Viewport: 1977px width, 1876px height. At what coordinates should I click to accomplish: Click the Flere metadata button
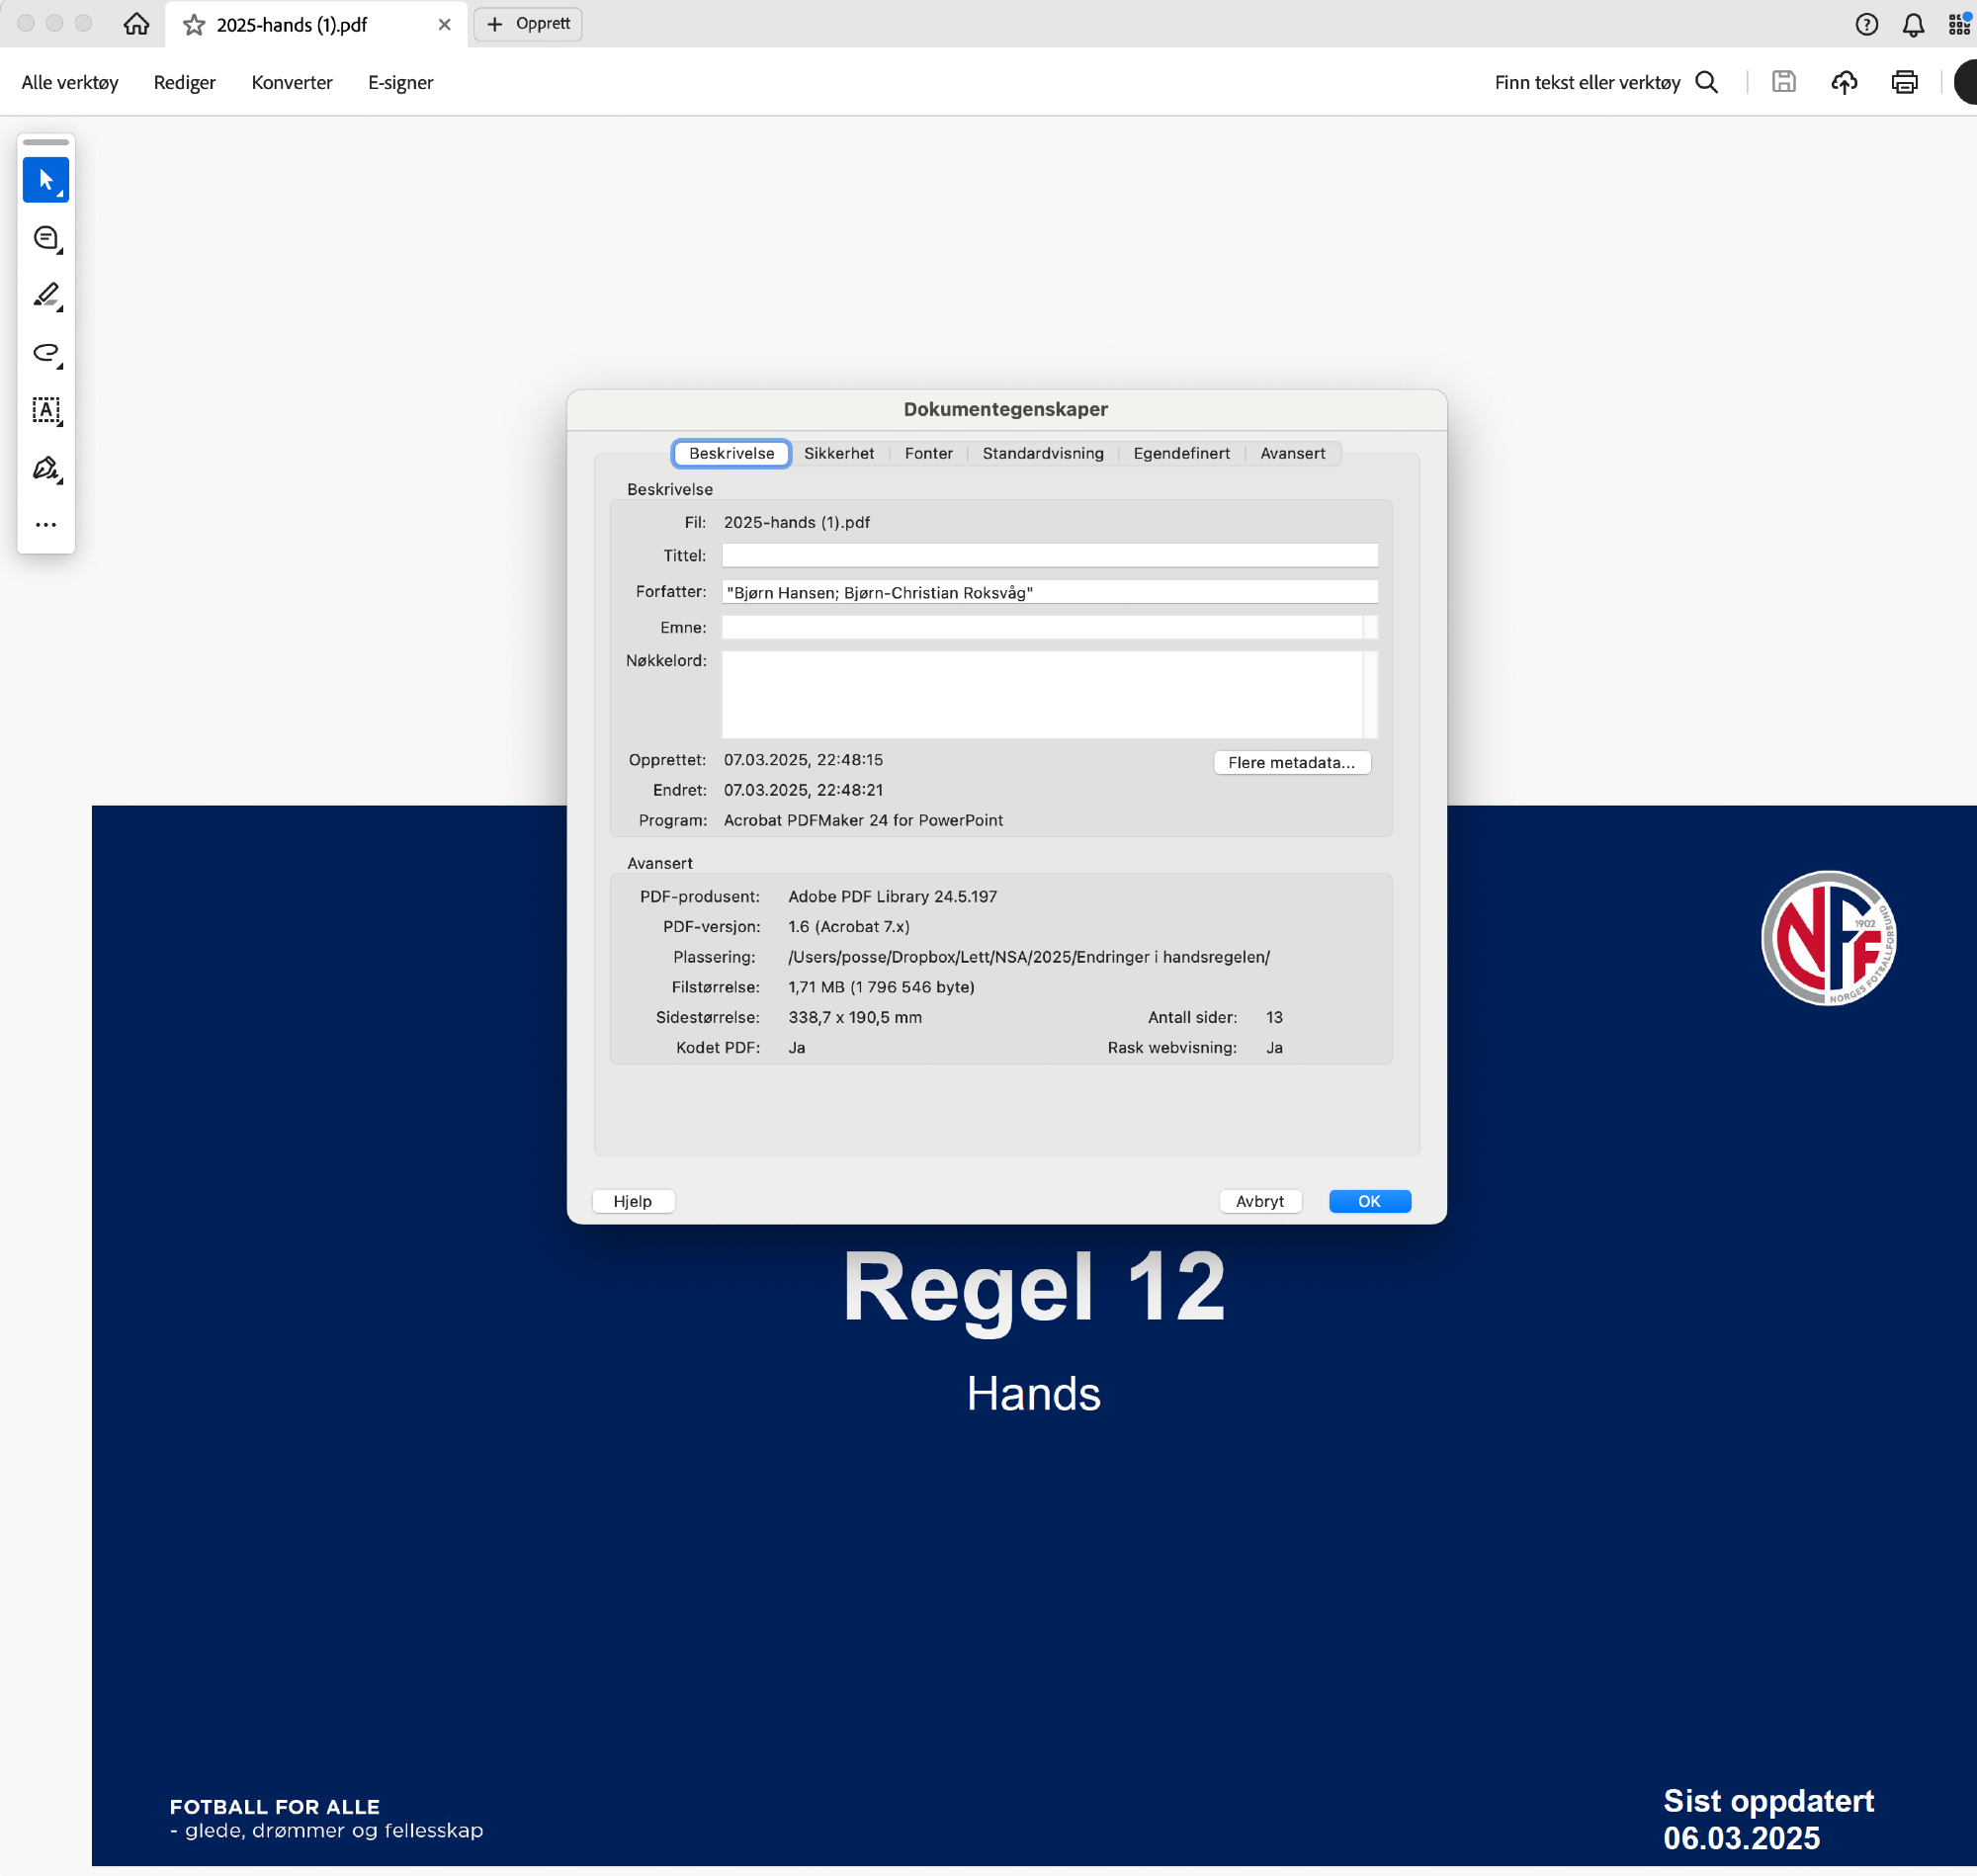coord(1291,762)
